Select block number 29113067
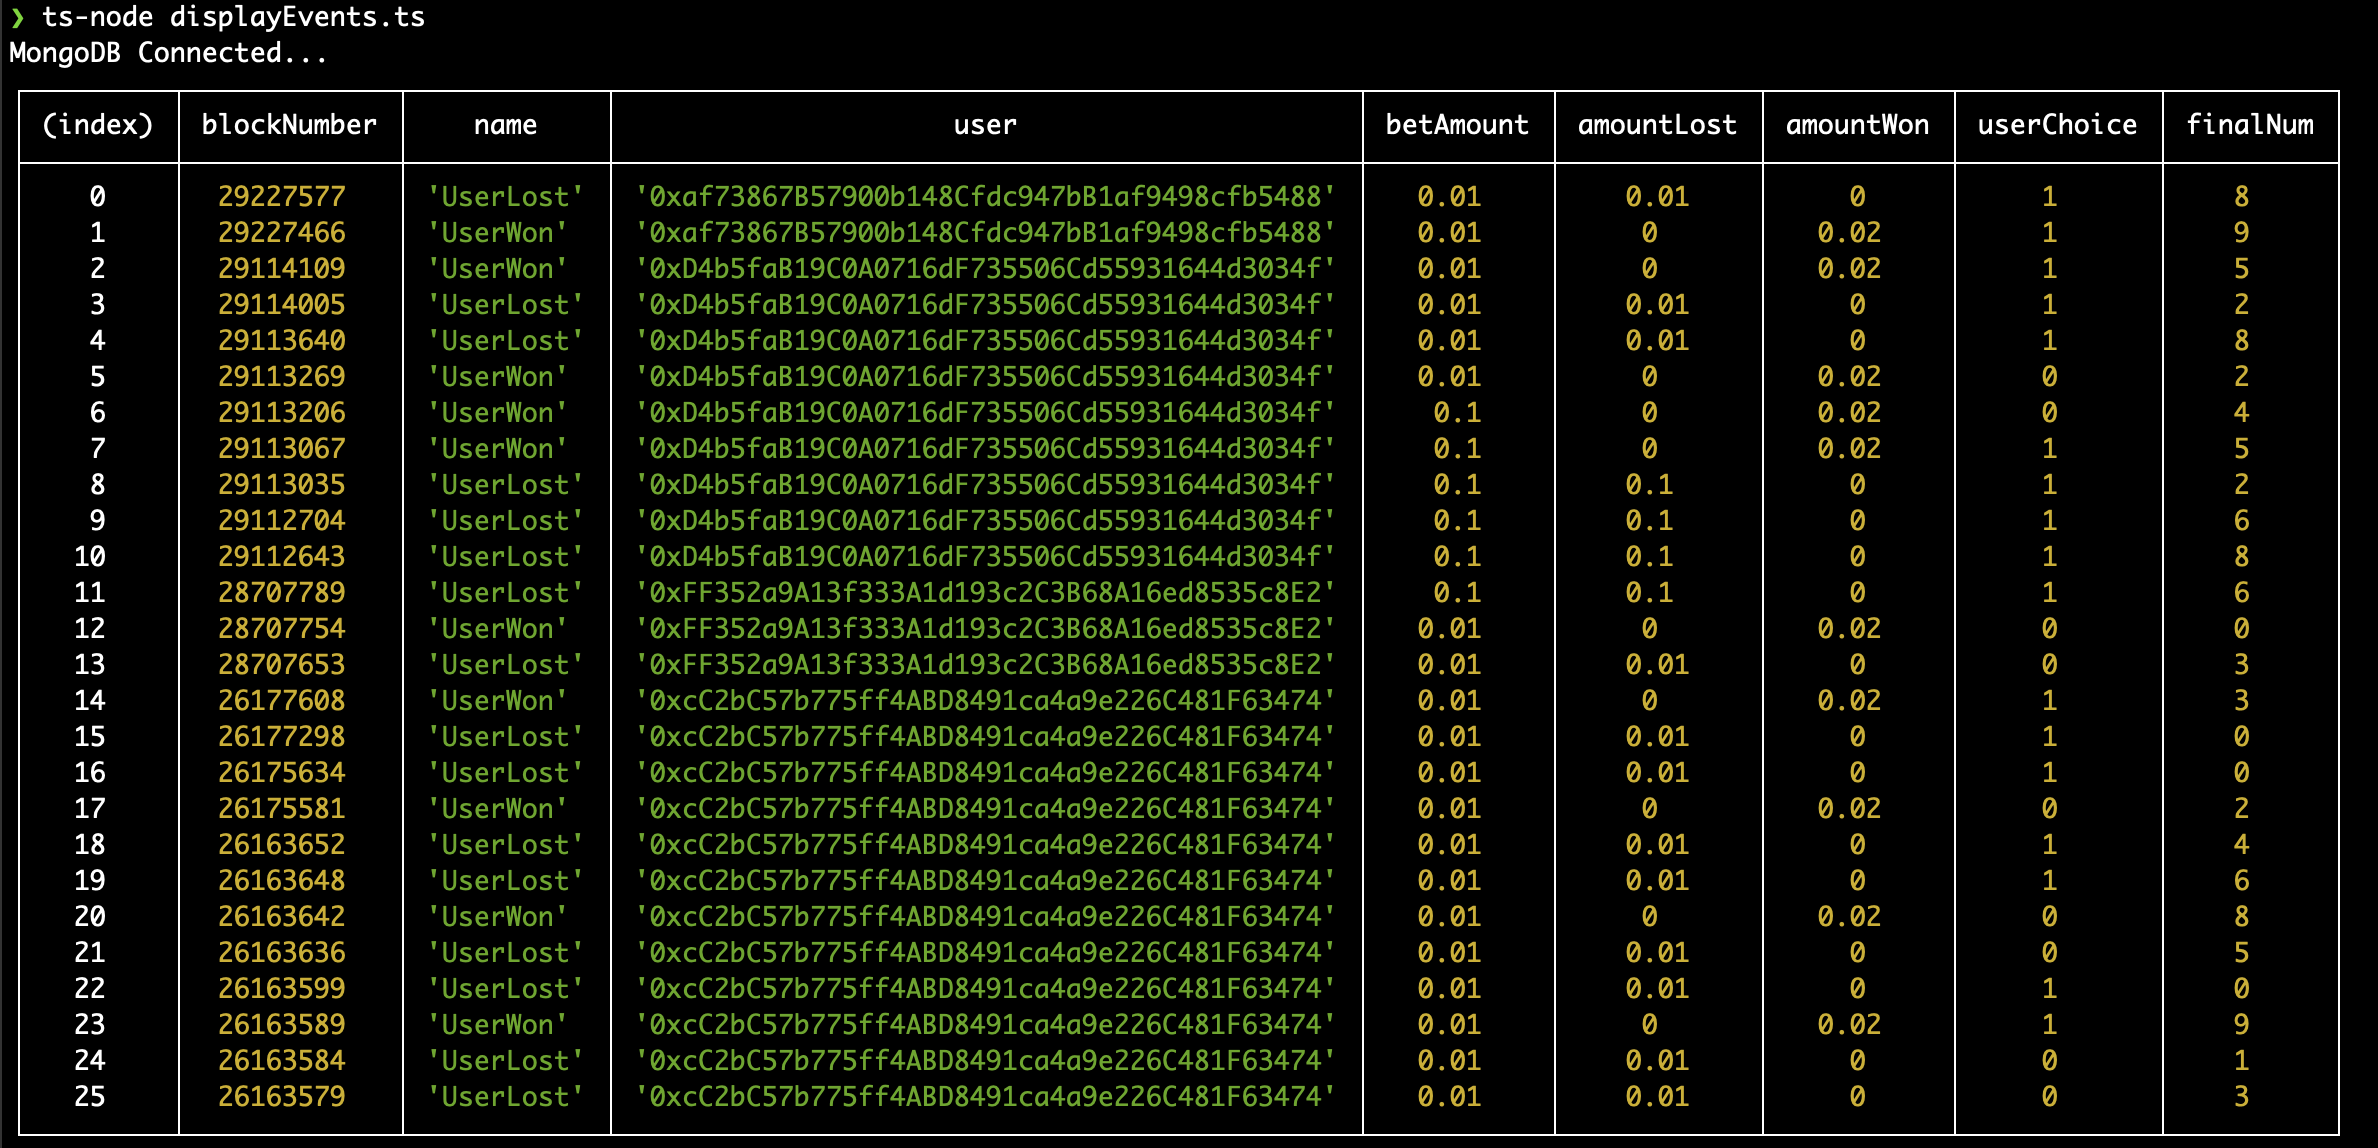This screenshot has width=2378, height=1148. (282, 449)
